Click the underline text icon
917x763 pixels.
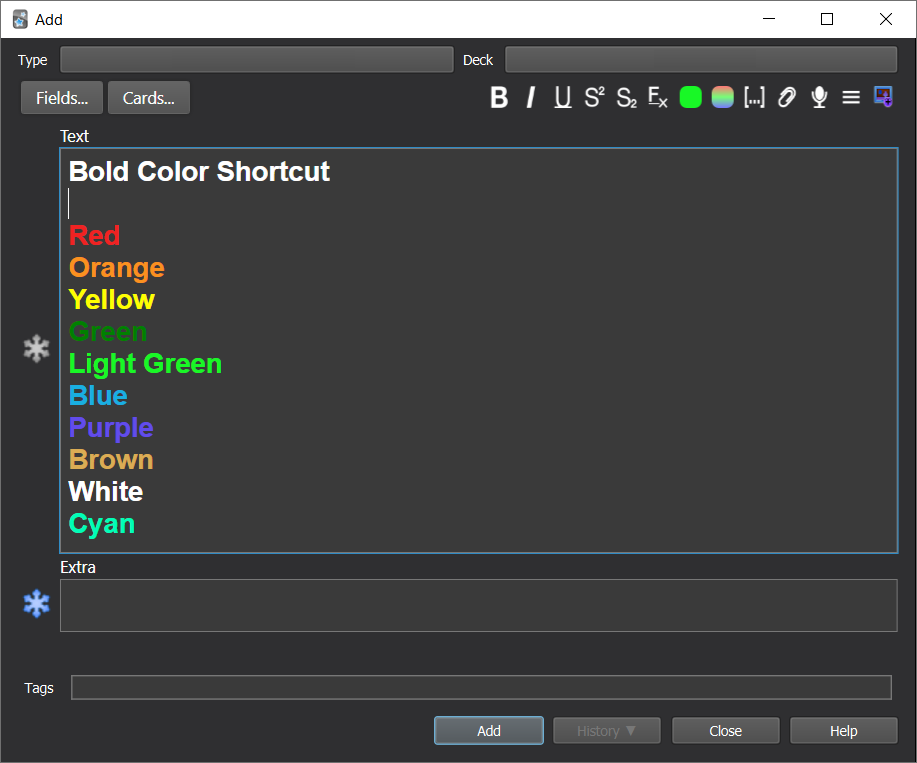[563, 97]
